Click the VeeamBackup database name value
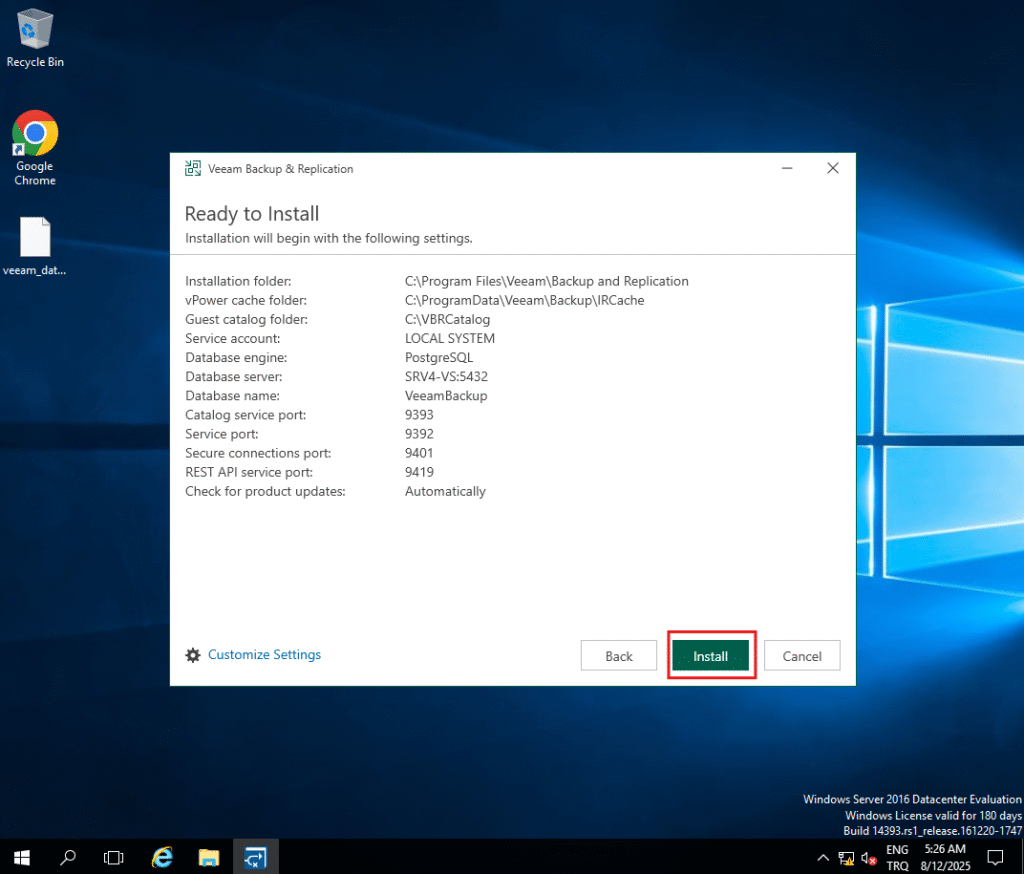Viewport: 1024px width, 874px height. tap(446, 395)
